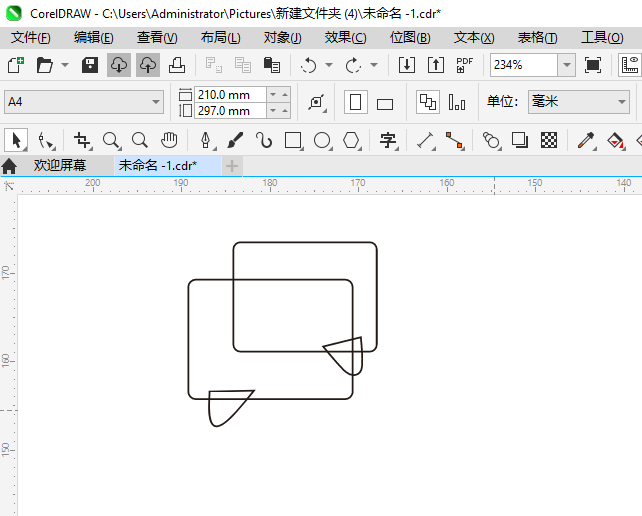Click the plus button to add new document tab
Screen dimensions: 642x516
(x=232, y=165)
